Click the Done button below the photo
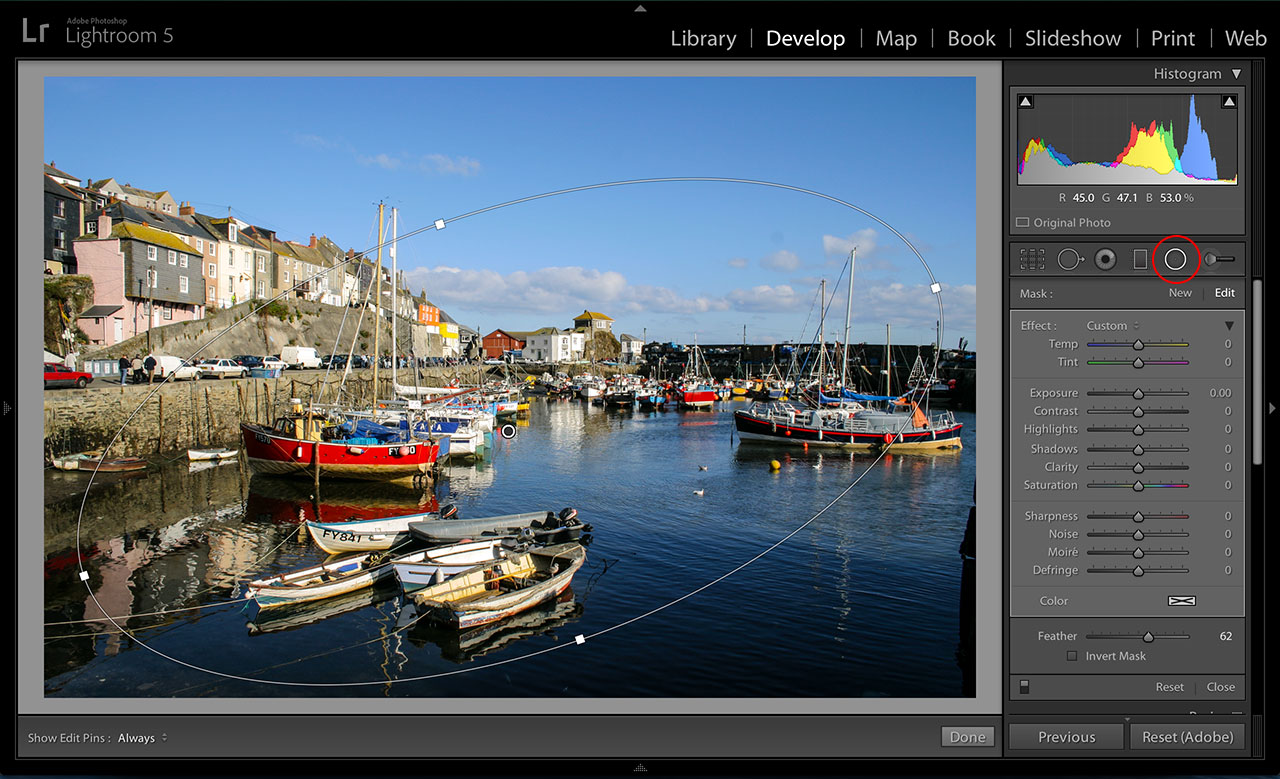Image resolution: width=1280 pixels, height=779 pixels. click(x=968, y=737)
